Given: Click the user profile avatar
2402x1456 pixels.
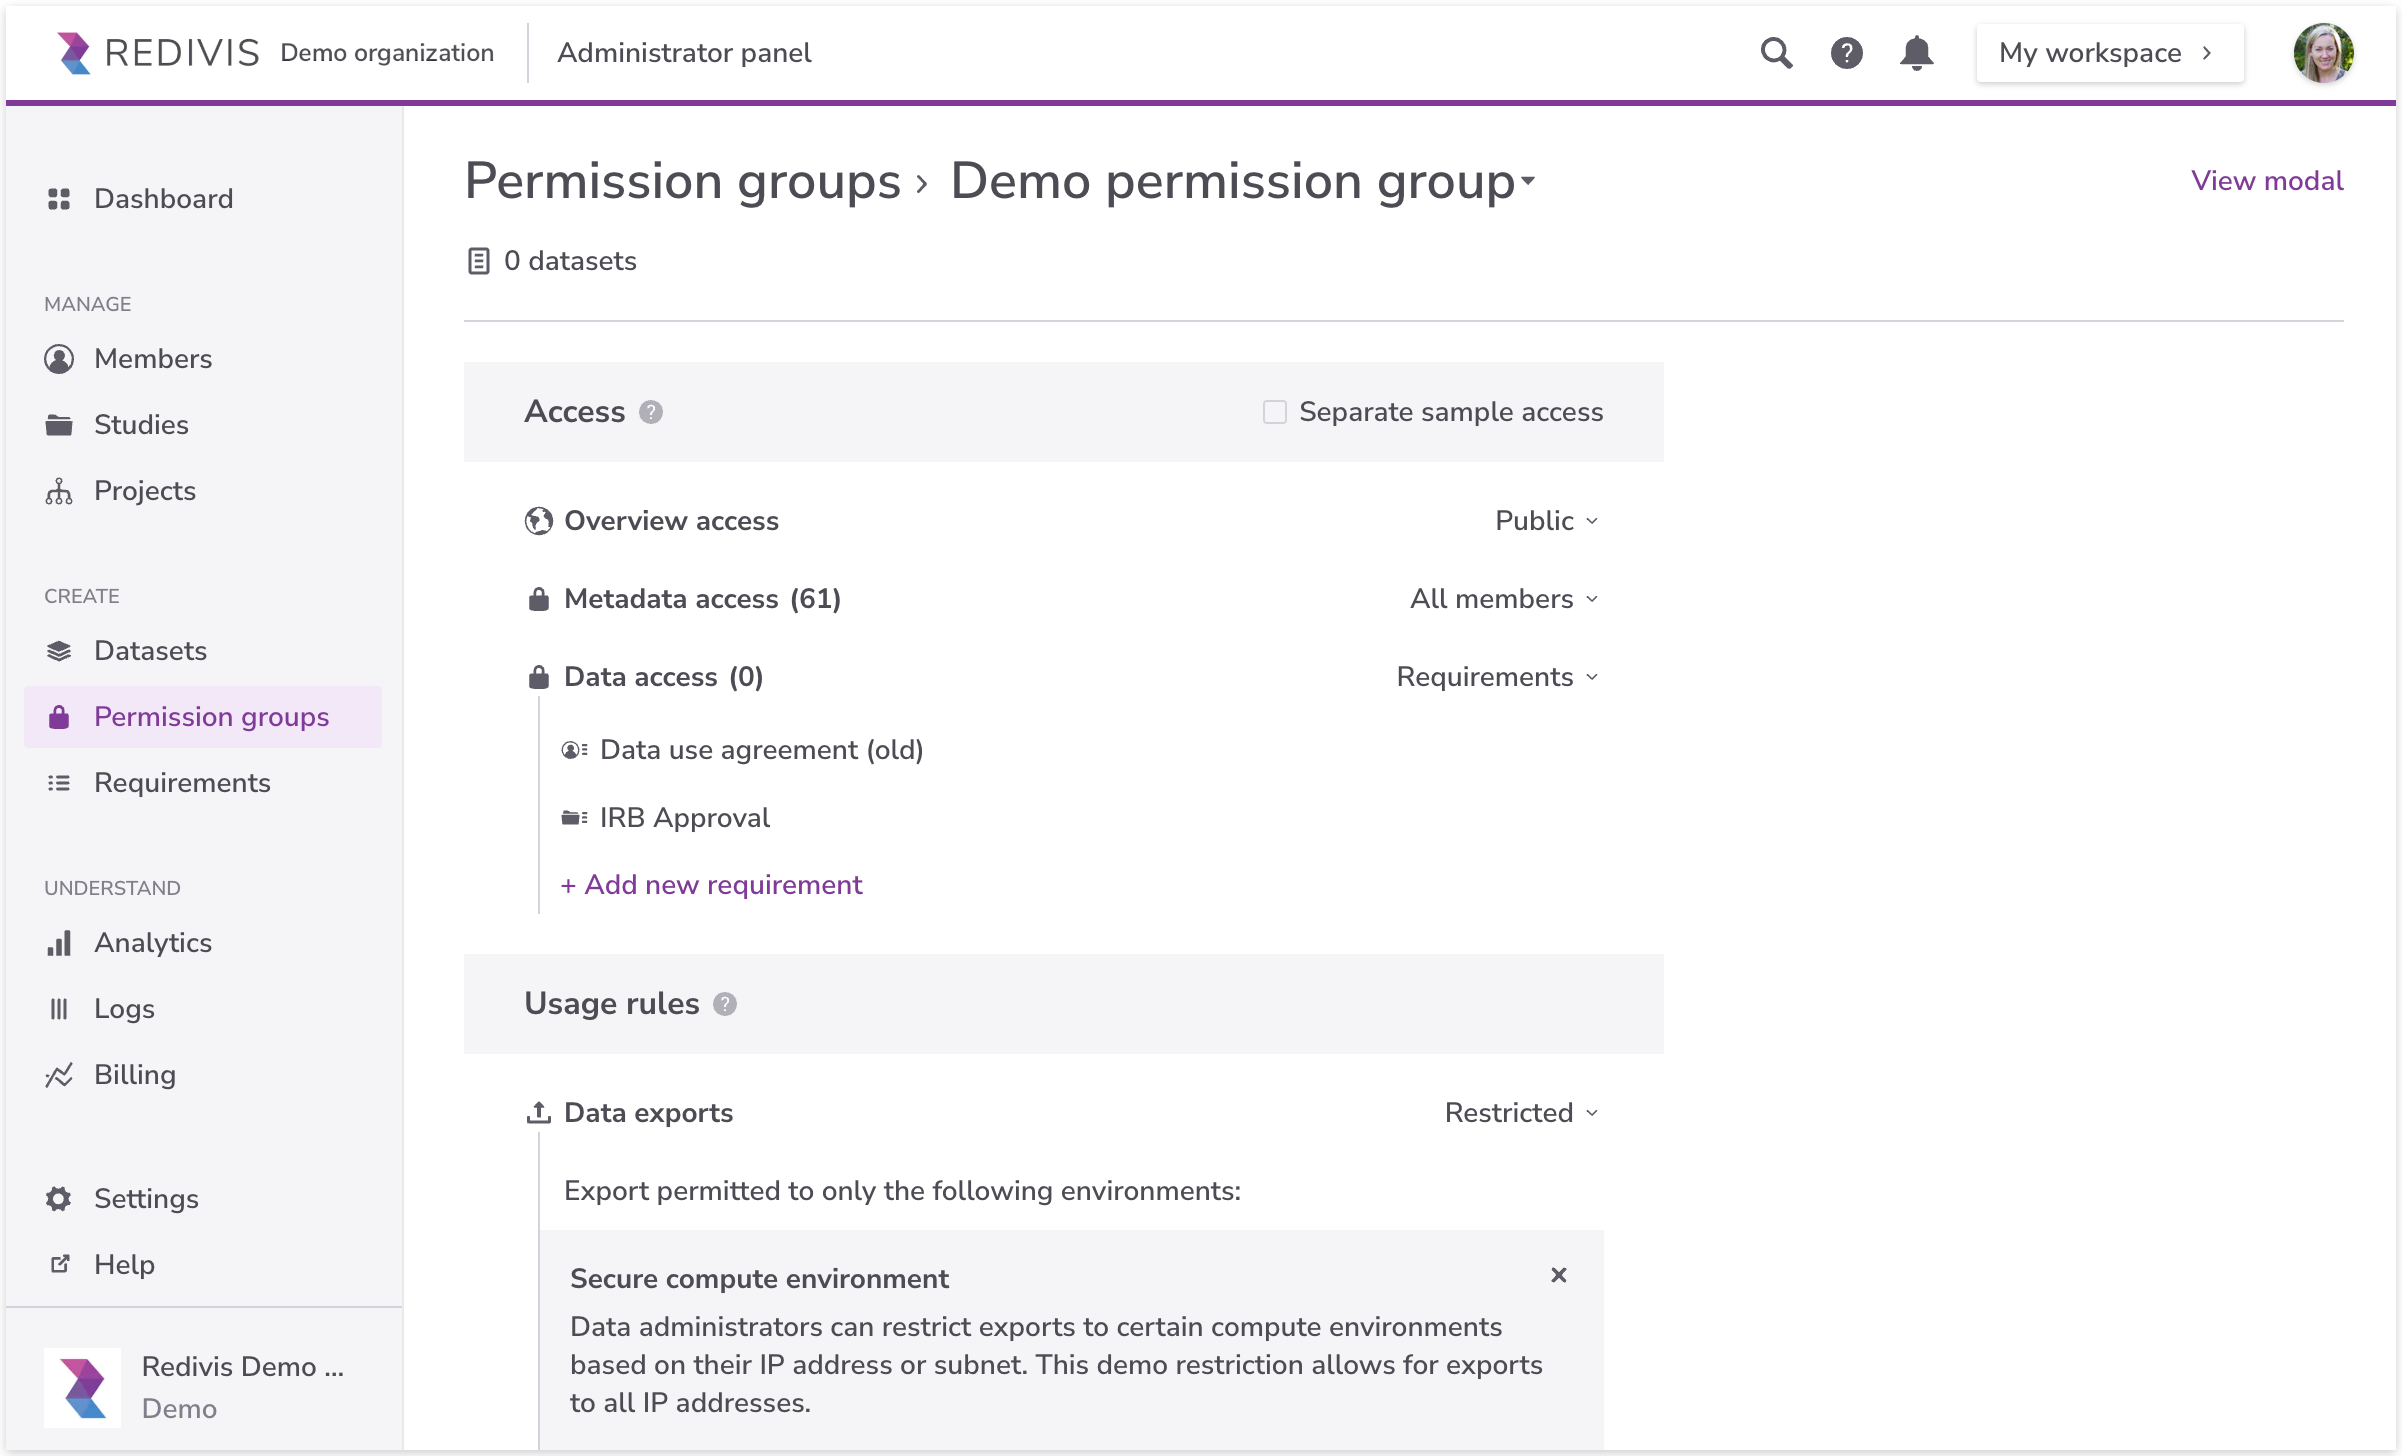Looking at the screenshot, I should tap(2323, 53).
